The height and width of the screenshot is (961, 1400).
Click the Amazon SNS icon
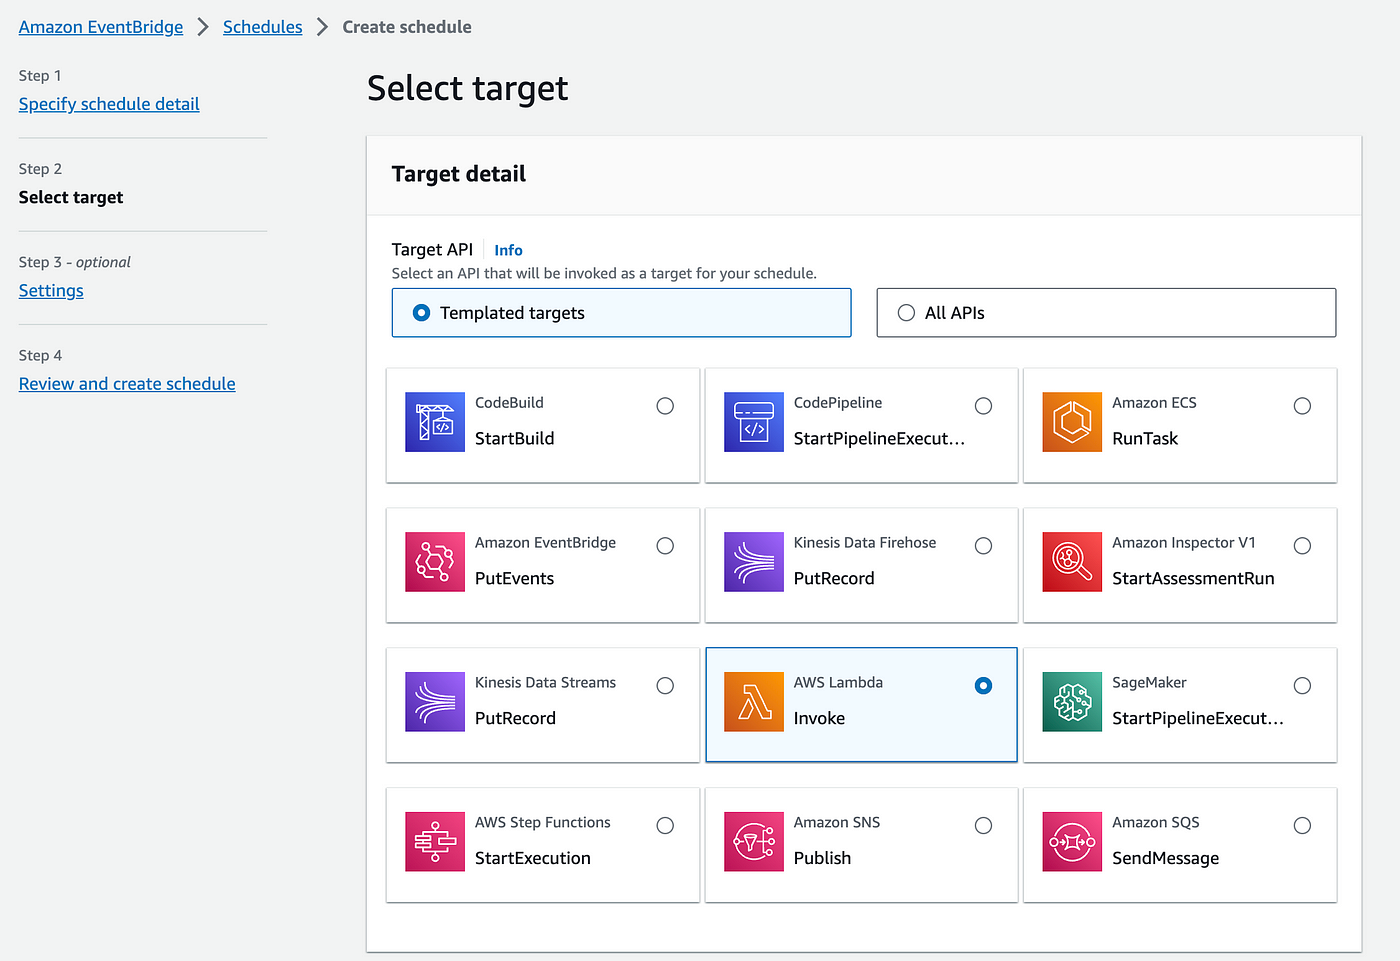coord(754,842)
